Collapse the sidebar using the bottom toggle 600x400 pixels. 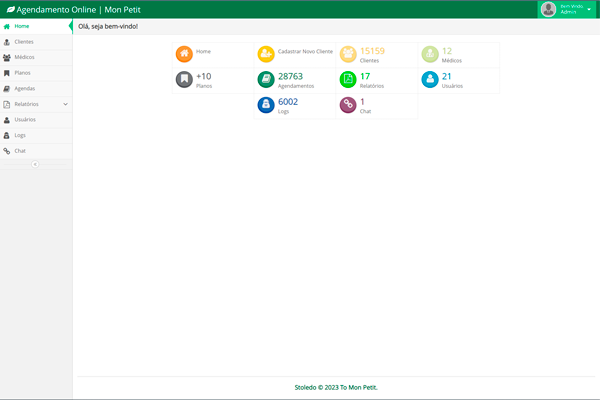pyautogui.click(x=35, y=164)
